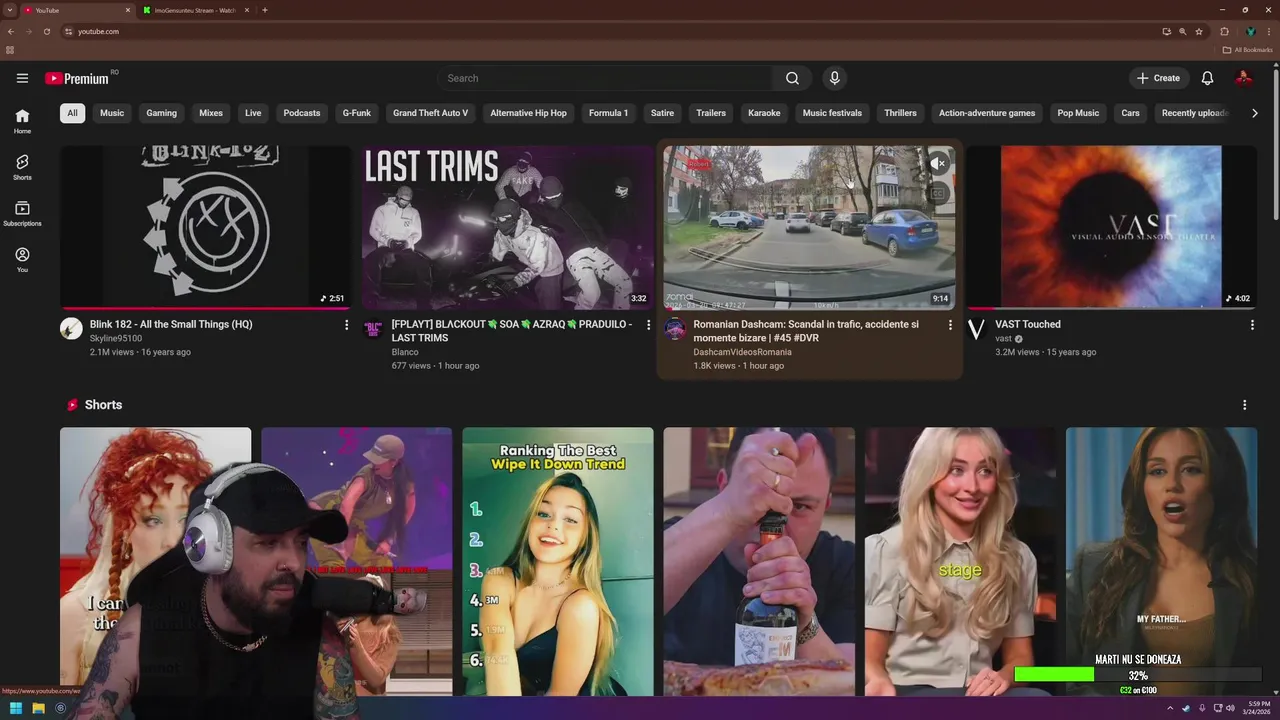
Task: Open File Explorer from the taskbar
Action: point(38,708)
